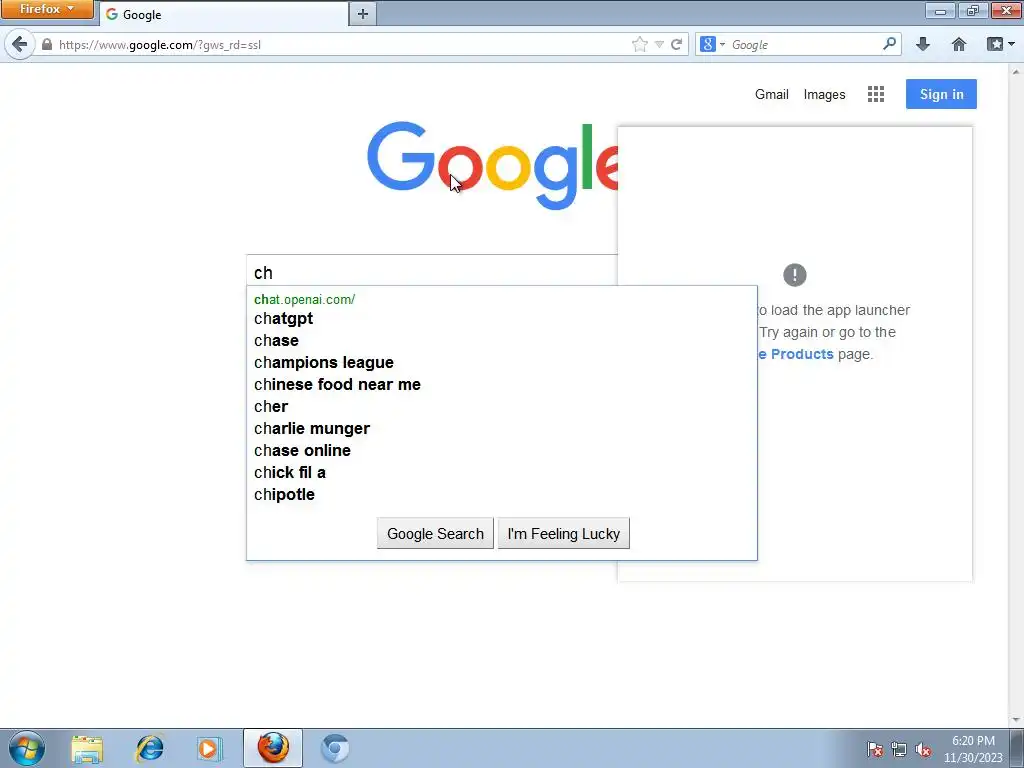Bookmark this page with the star icon
Image resolution: width=1024 pixels, height=768 pixels.
tap(639, 44)
